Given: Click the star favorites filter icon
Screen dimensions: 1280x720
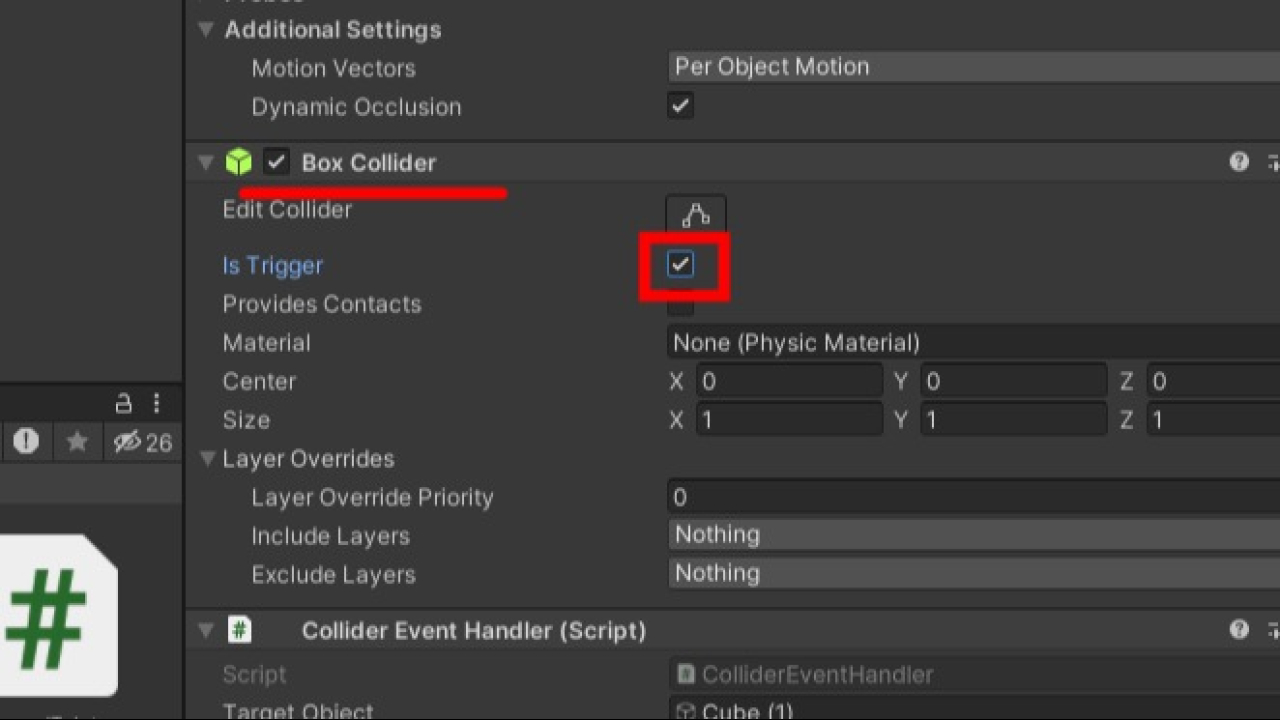Looking at the screenshot, I should pyautogui.click(x=77, y=442).
